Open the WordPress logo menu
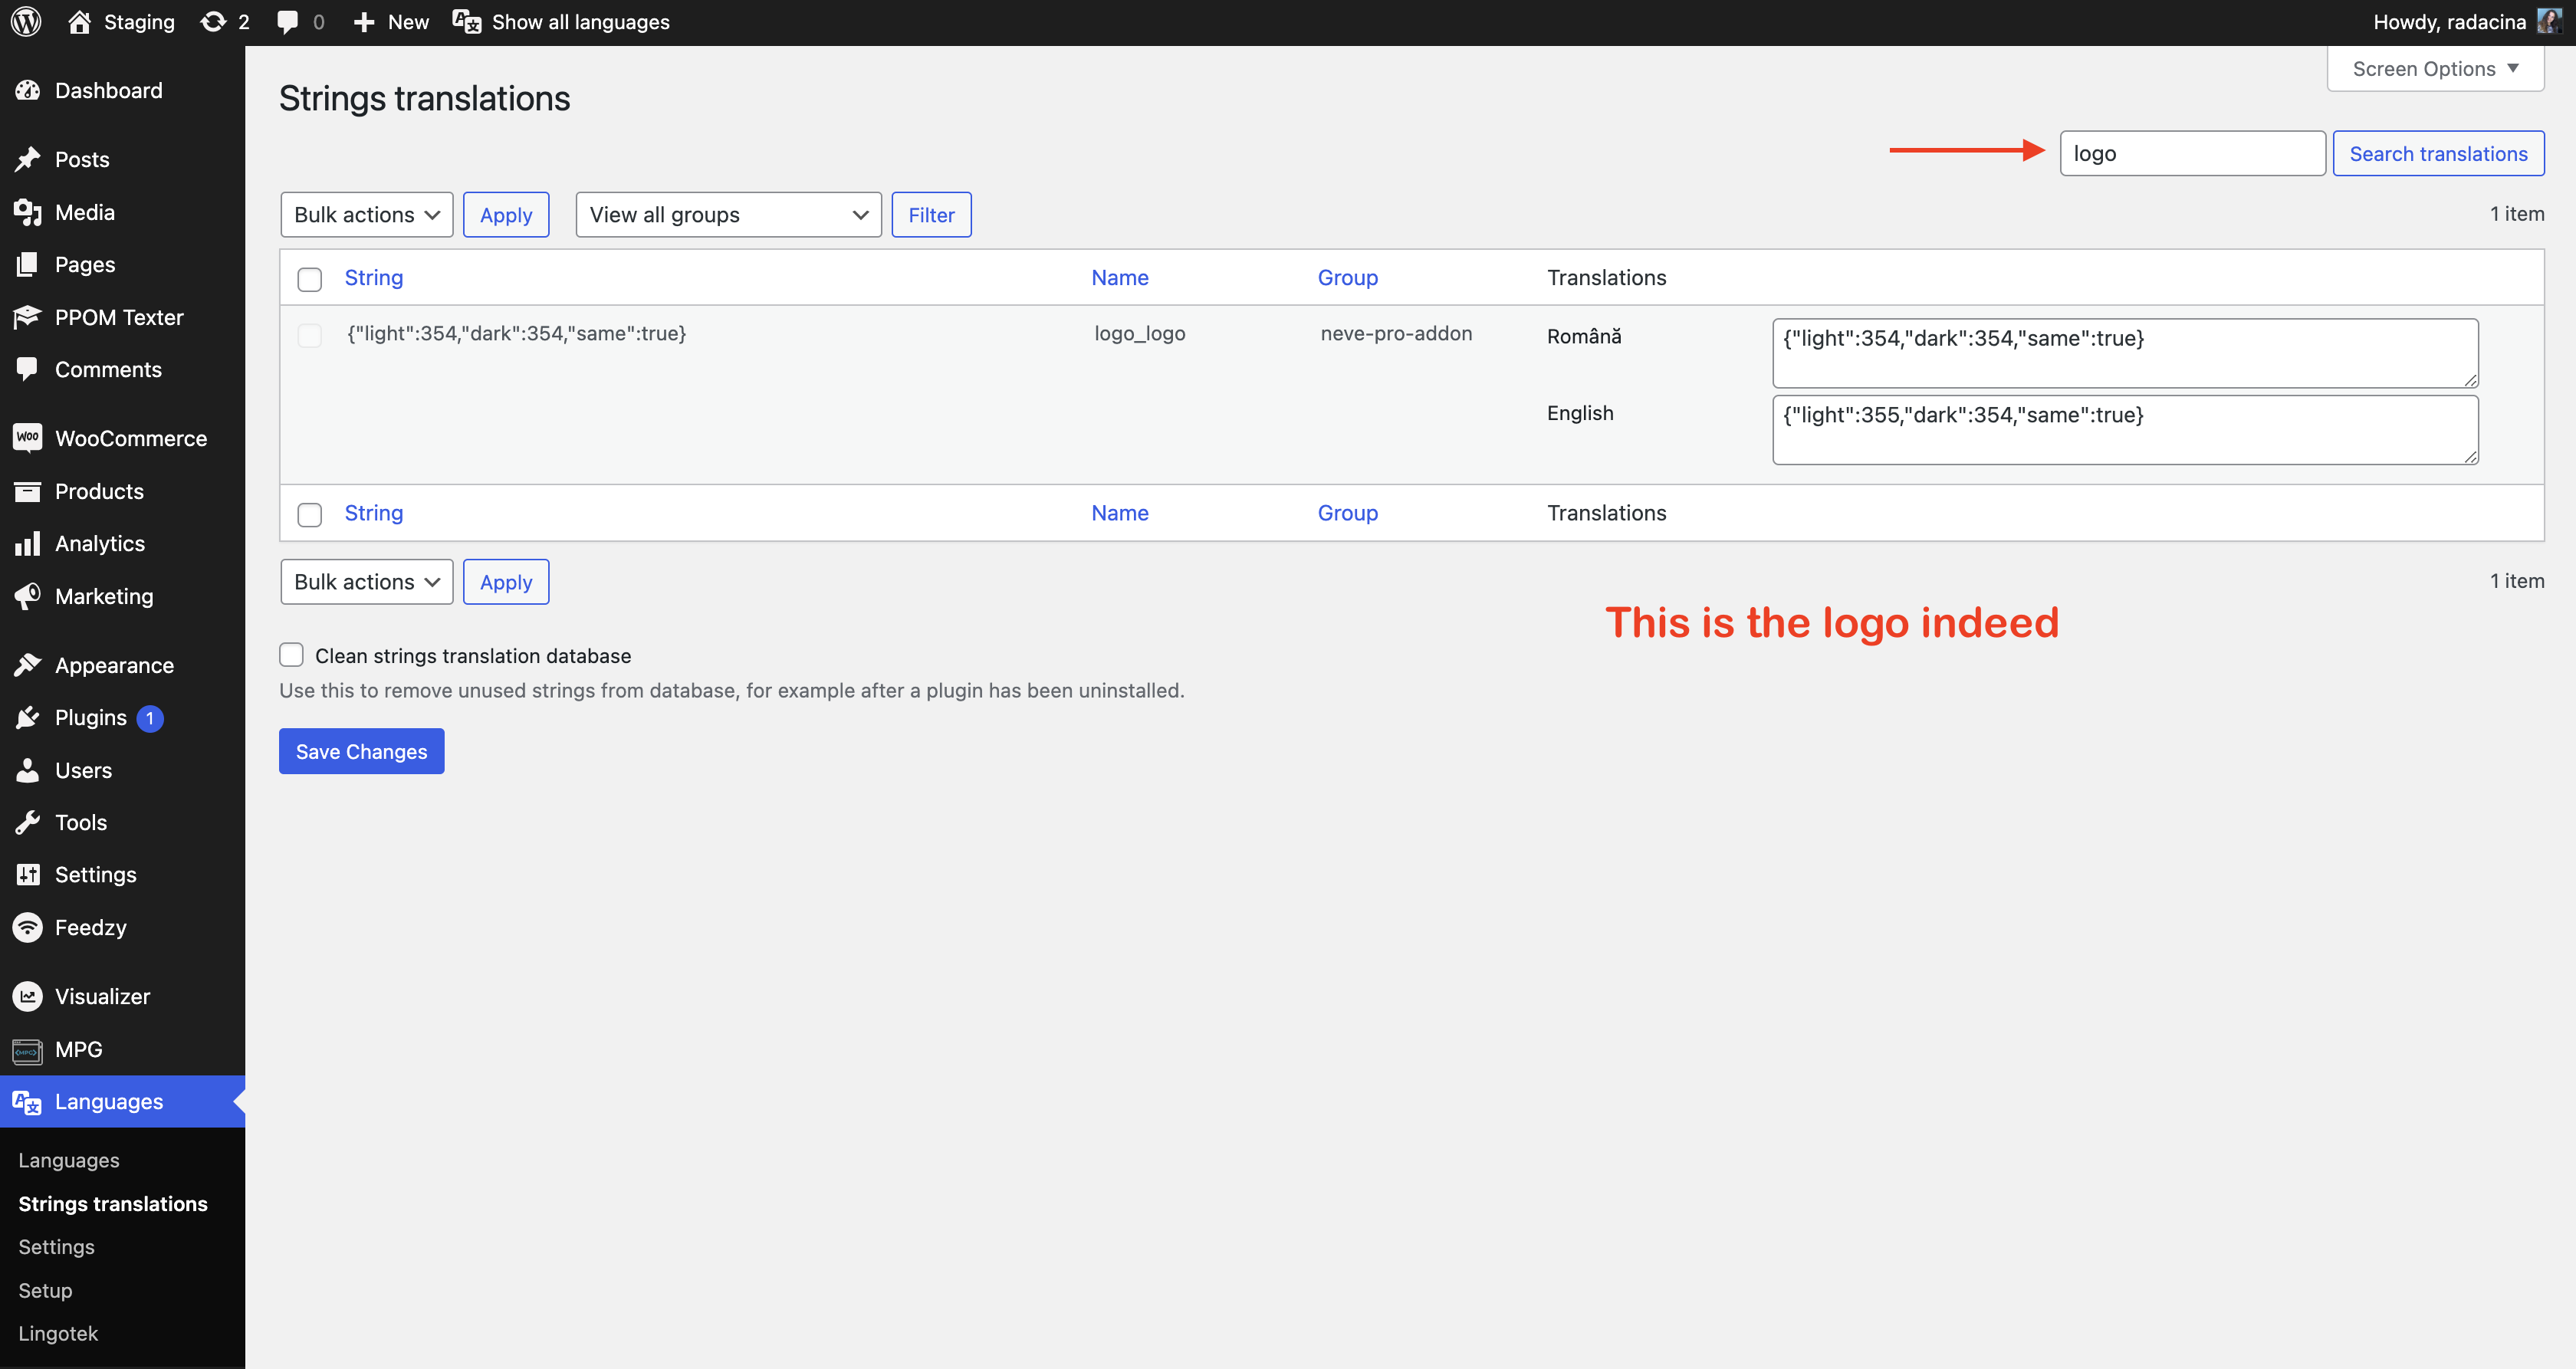Screen dimensions: 2576x1369 (25, 21)
